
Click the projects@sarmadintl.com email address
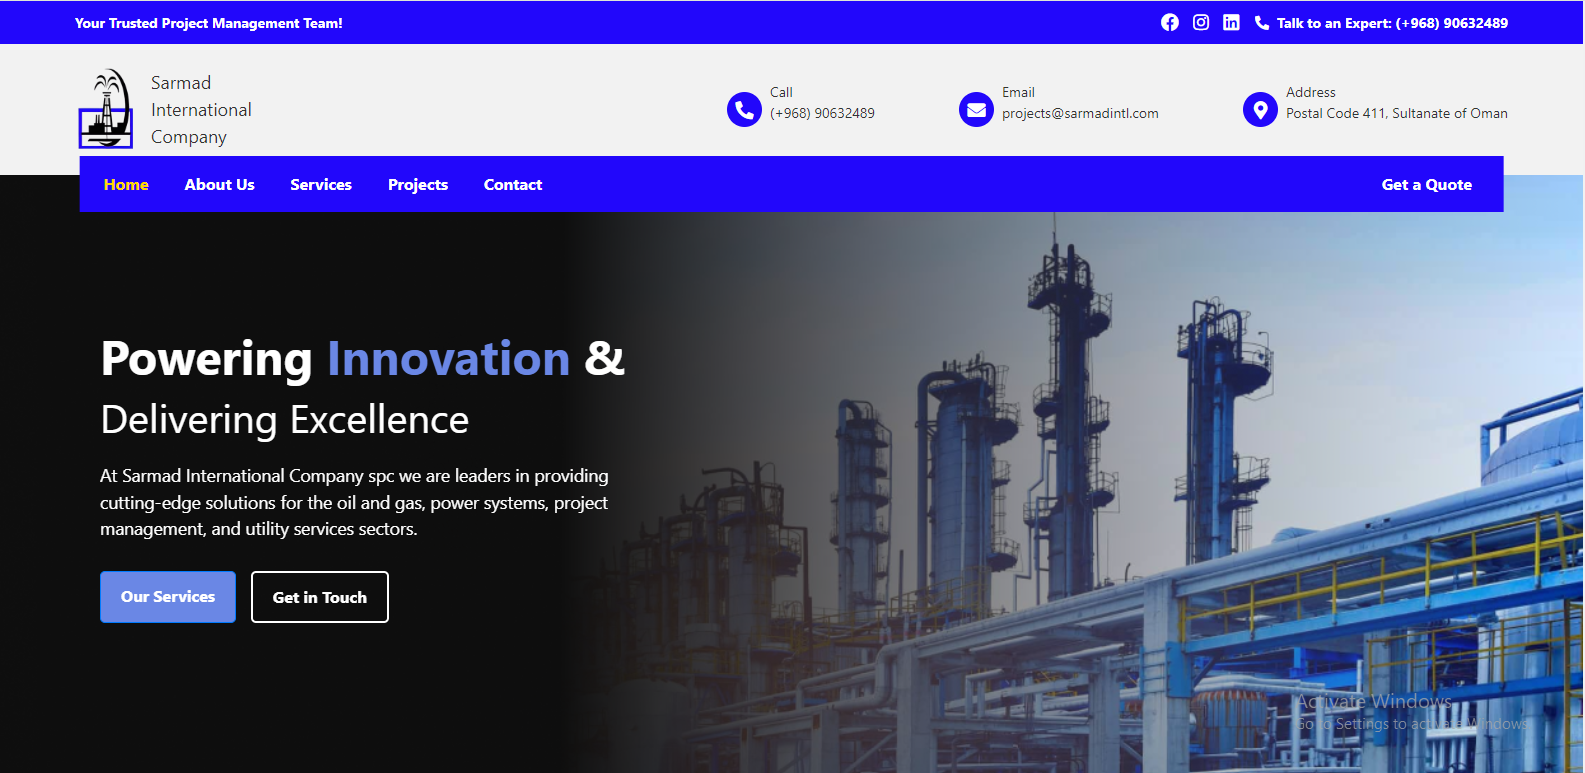click(x=1080, y=113)
